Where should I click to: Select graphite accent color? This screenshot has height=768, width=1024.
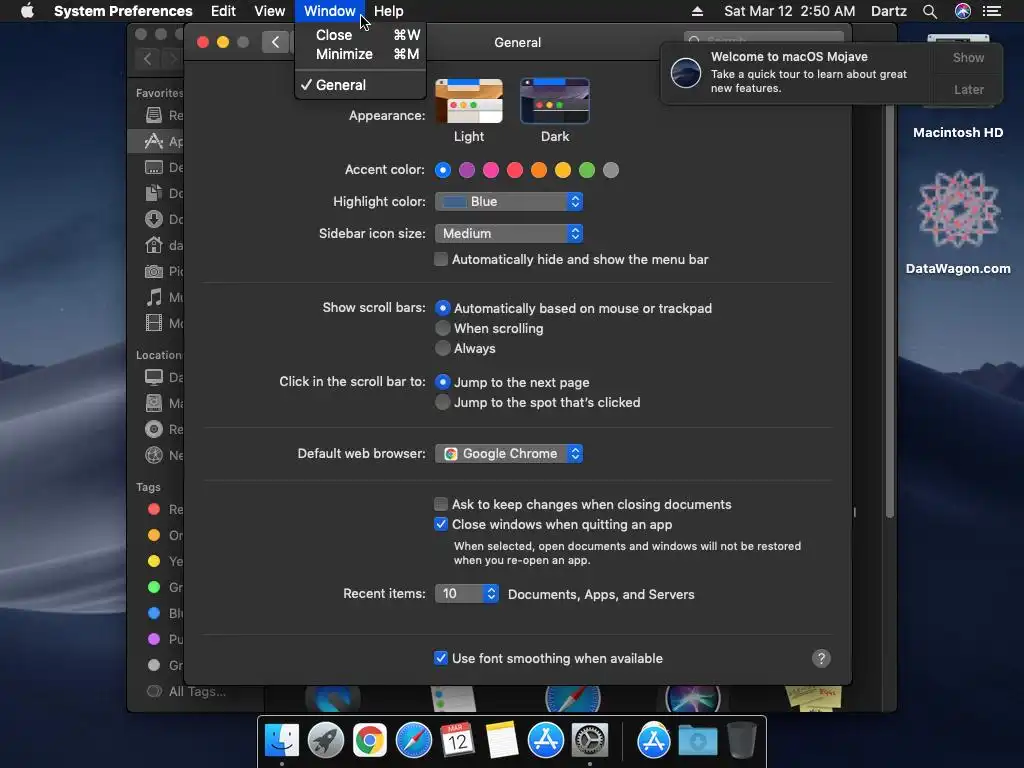(611, 170)
